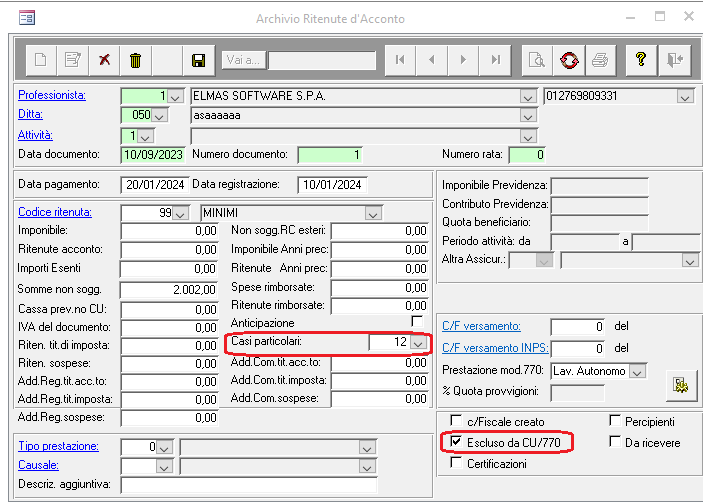
Task: Expand the Tipo prestazione code dropdown
Action: [x=165, y=448]
